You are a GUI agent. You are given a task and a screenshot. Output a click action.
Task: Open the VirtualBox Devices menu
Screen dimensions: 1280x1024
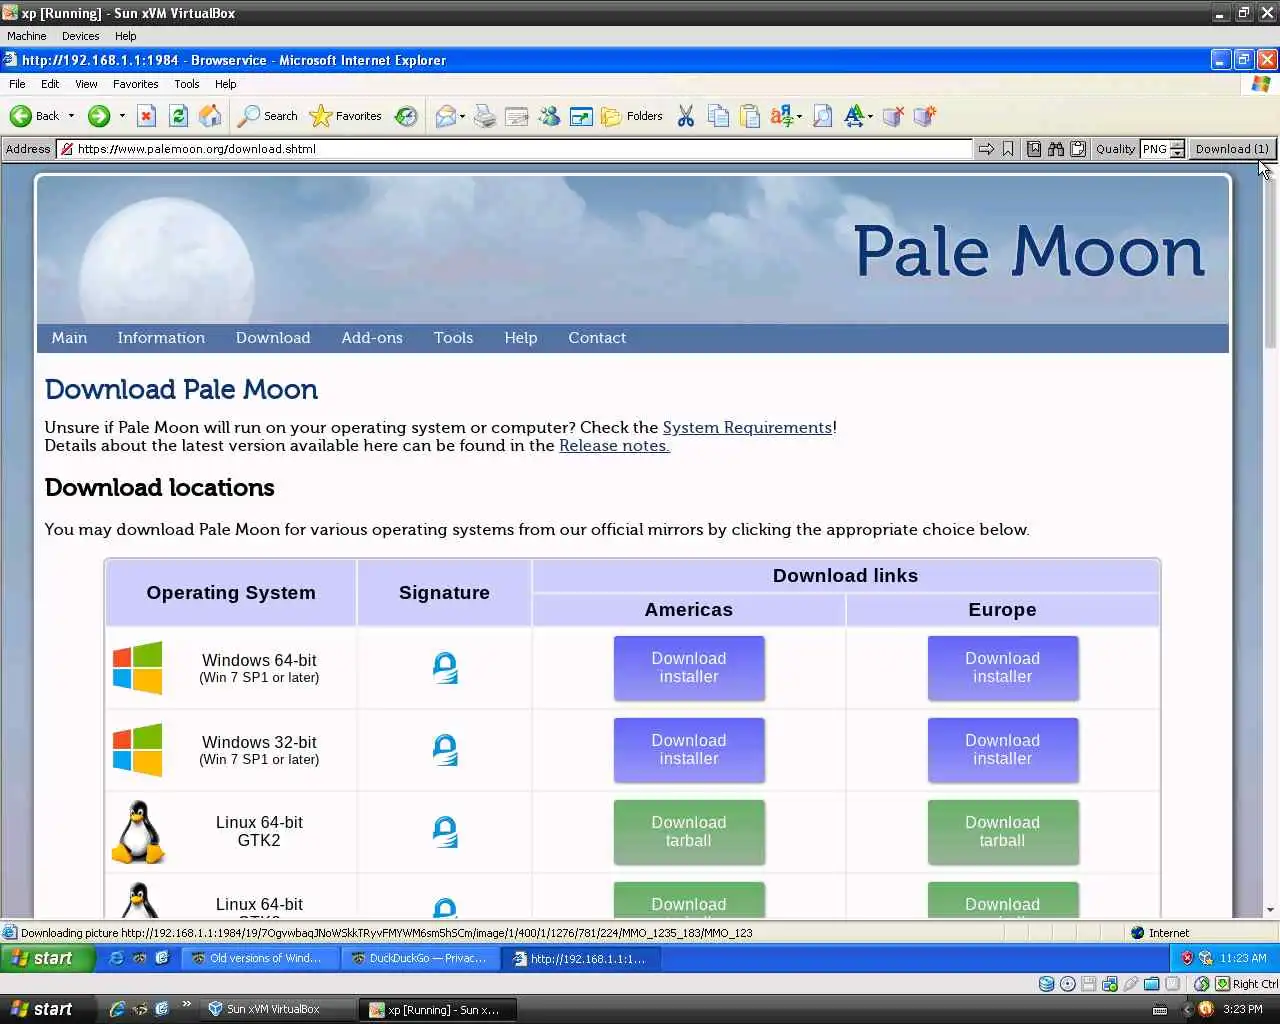click(80, 36)
